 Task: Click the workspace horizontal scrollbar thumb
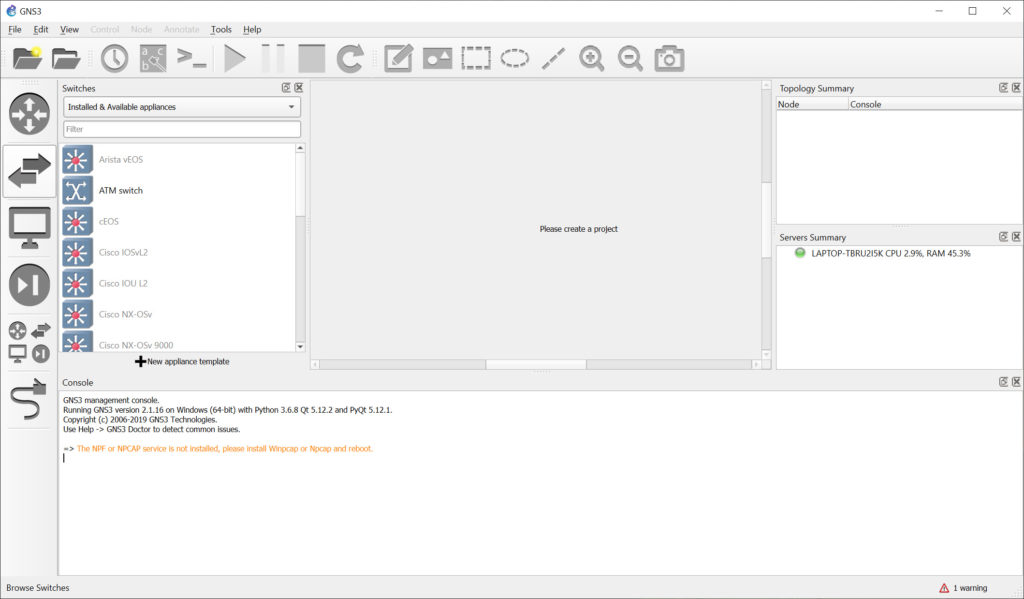point(536,364)
